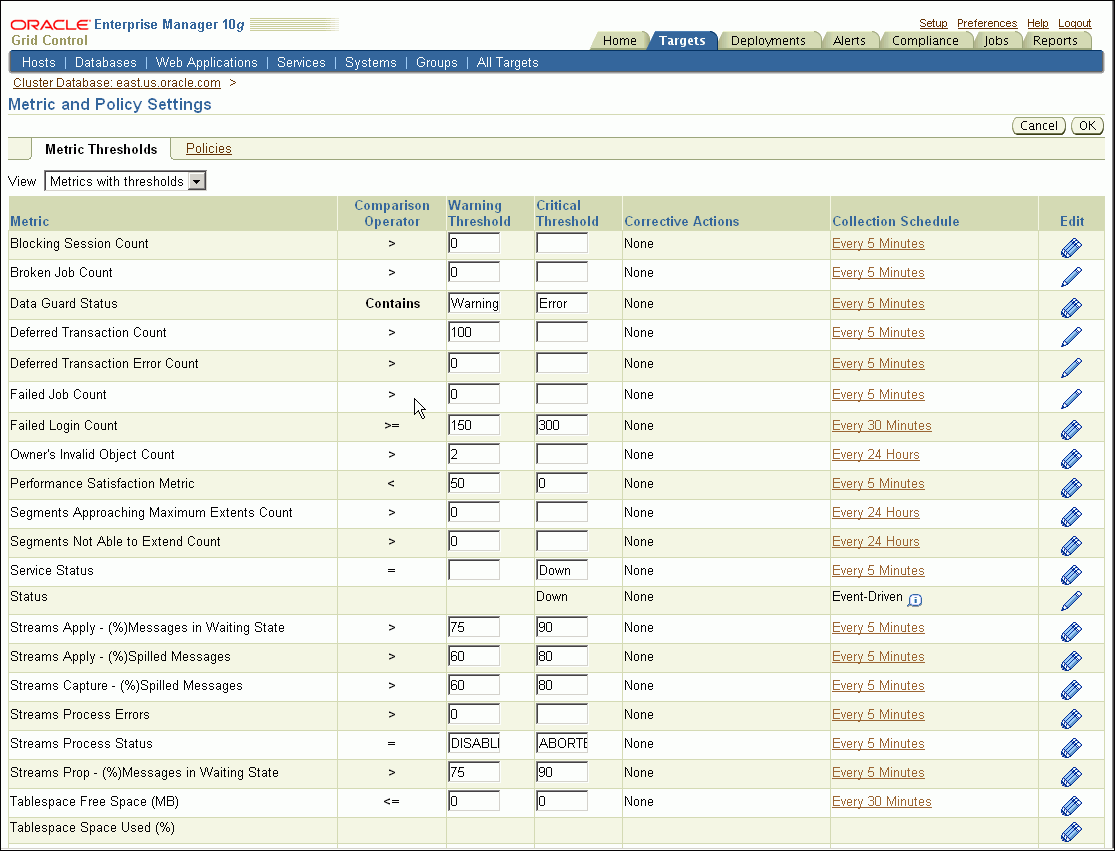
Task: Edit Tablespace Space Used (%) metric
Action: 1071,832
